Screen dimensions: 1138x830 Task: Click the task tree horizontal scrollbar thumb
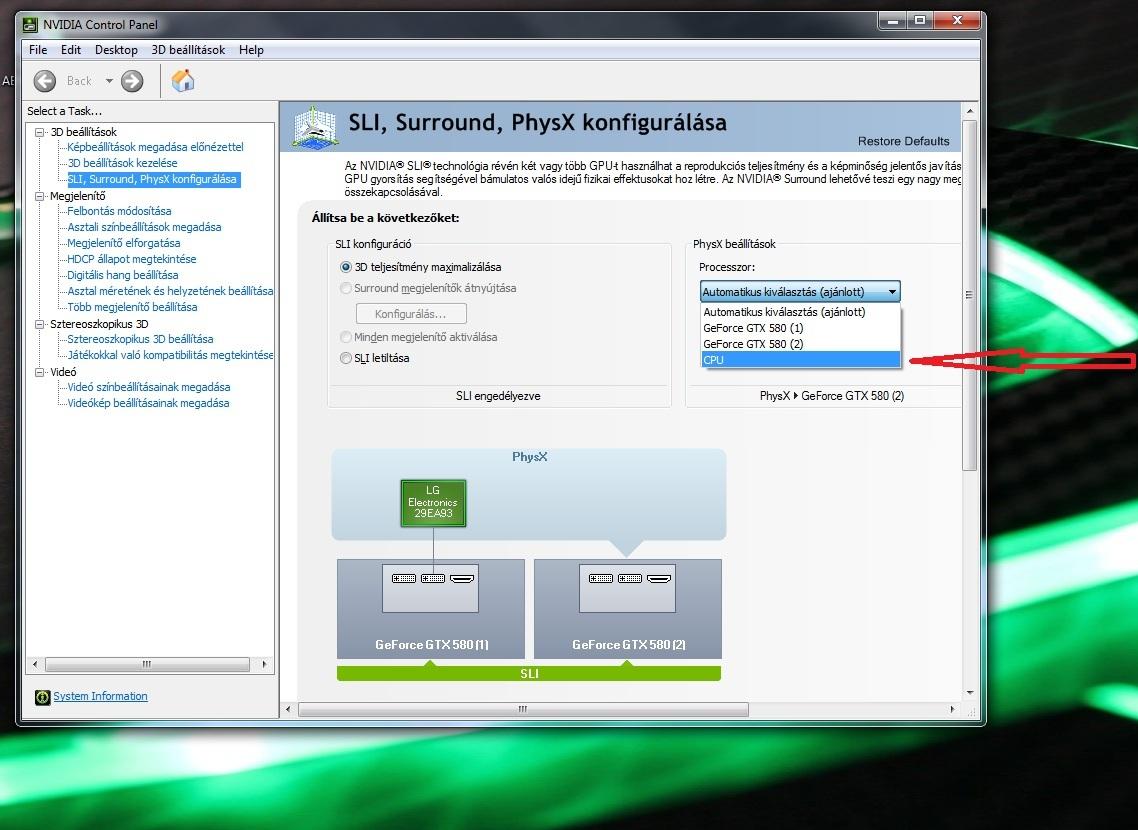pyautogui.click(x=147, y=665)
